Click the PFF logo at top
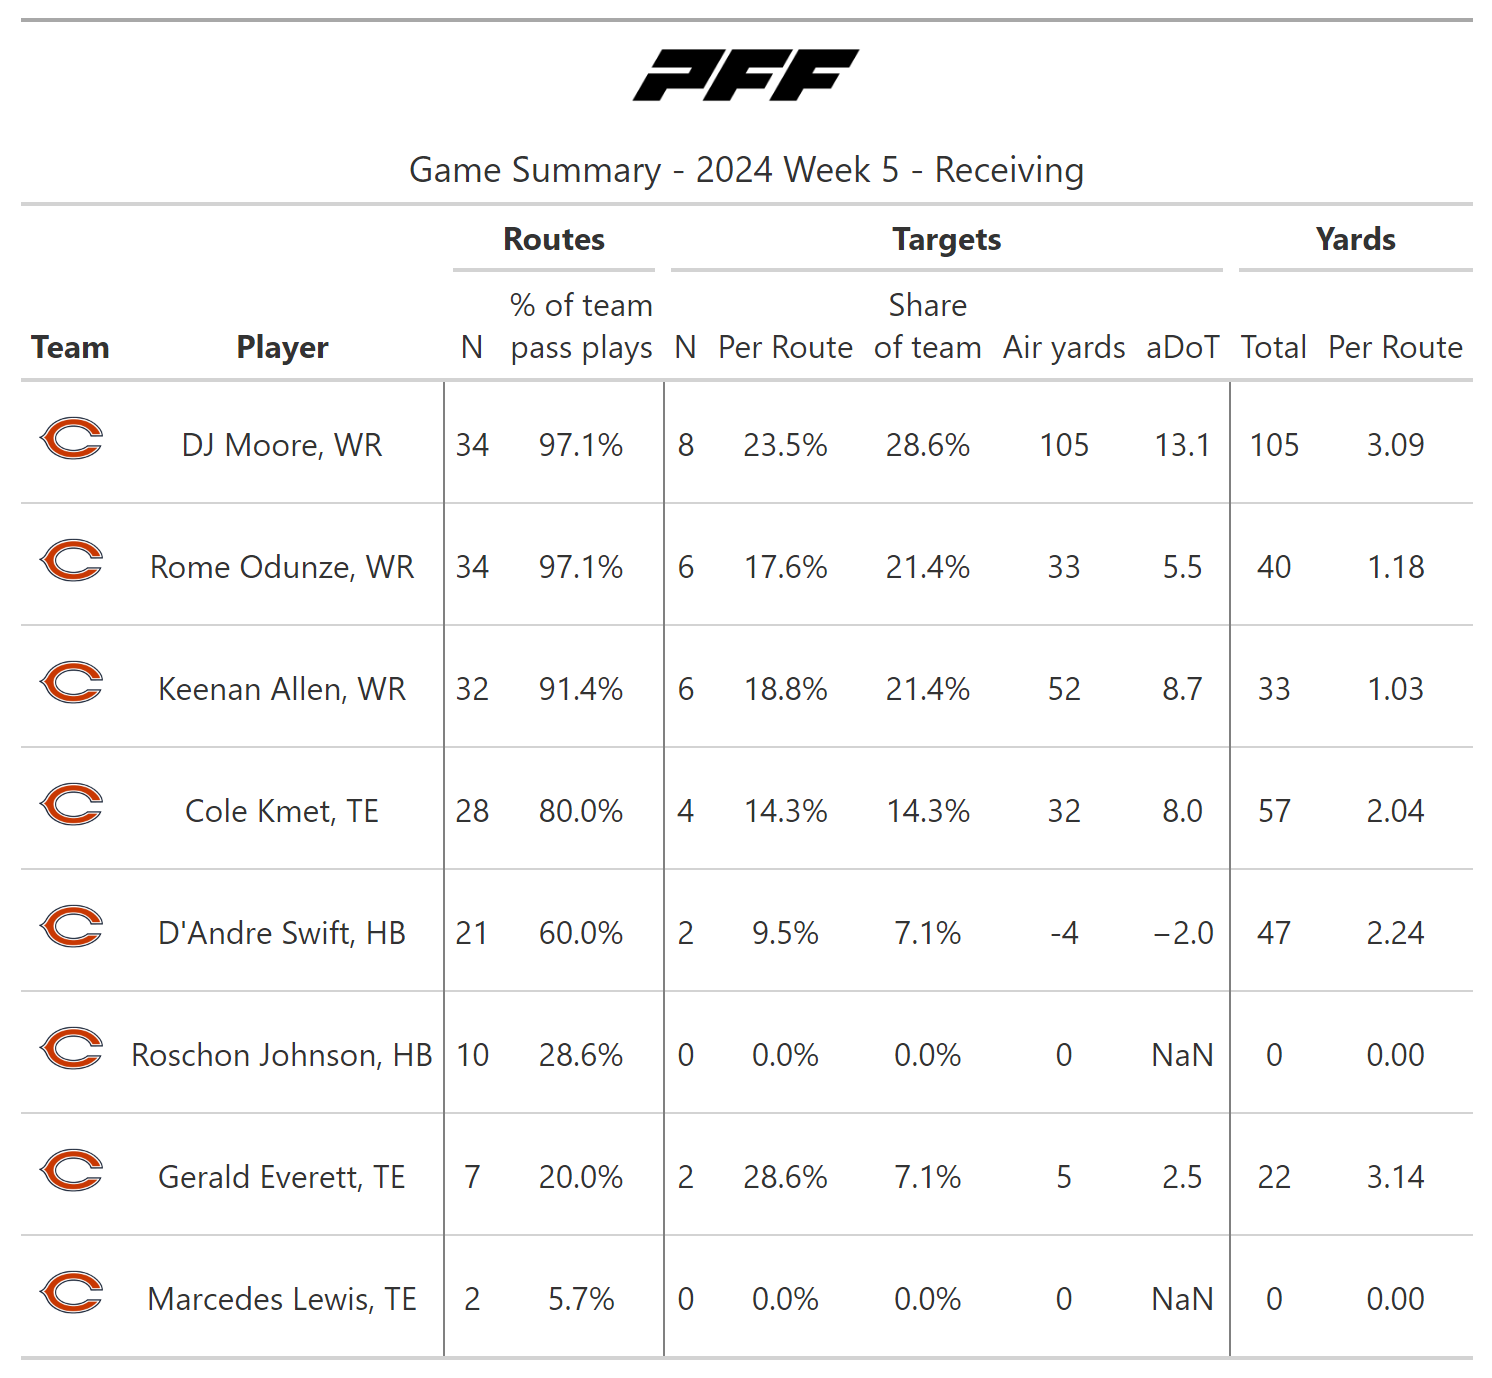 pos(745,75)
